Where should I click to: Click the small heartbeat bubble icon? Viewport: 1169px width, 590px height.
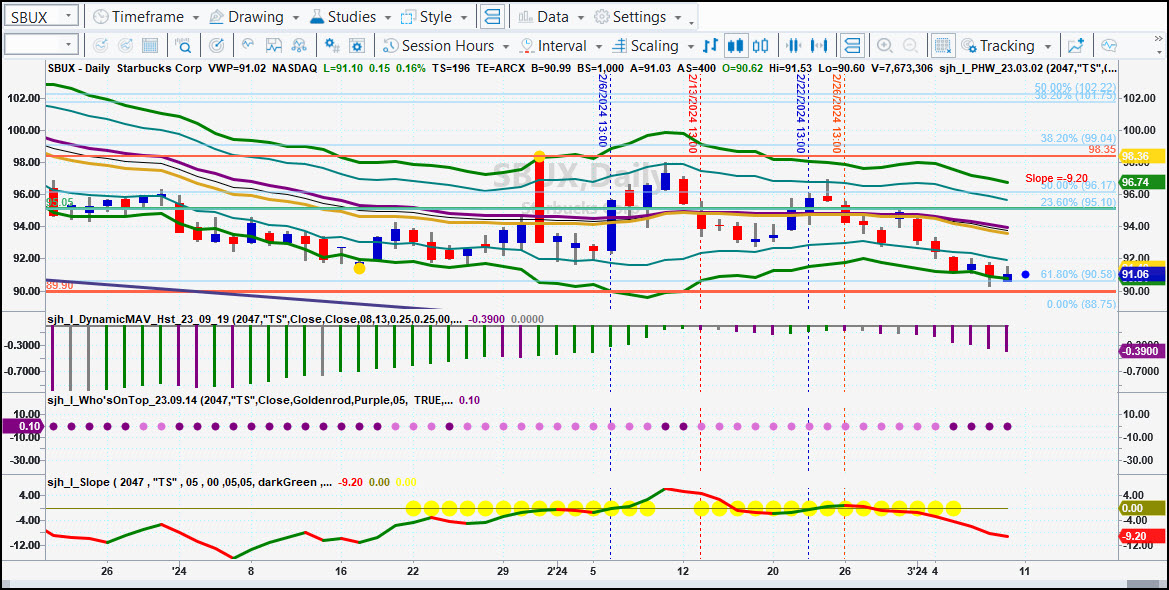249,45
